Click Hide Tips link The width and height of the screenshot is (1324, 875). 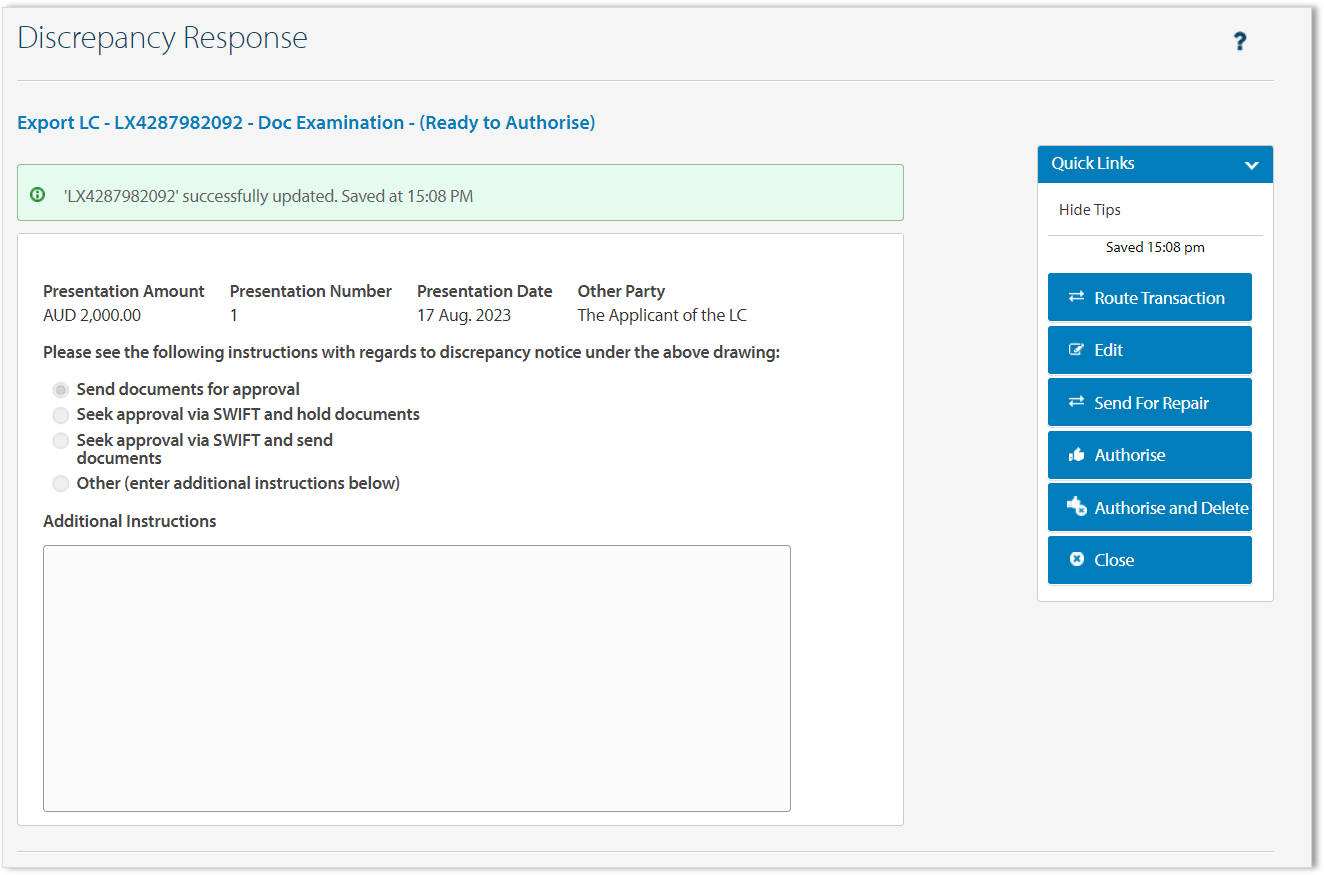(x=1089, y=210)
